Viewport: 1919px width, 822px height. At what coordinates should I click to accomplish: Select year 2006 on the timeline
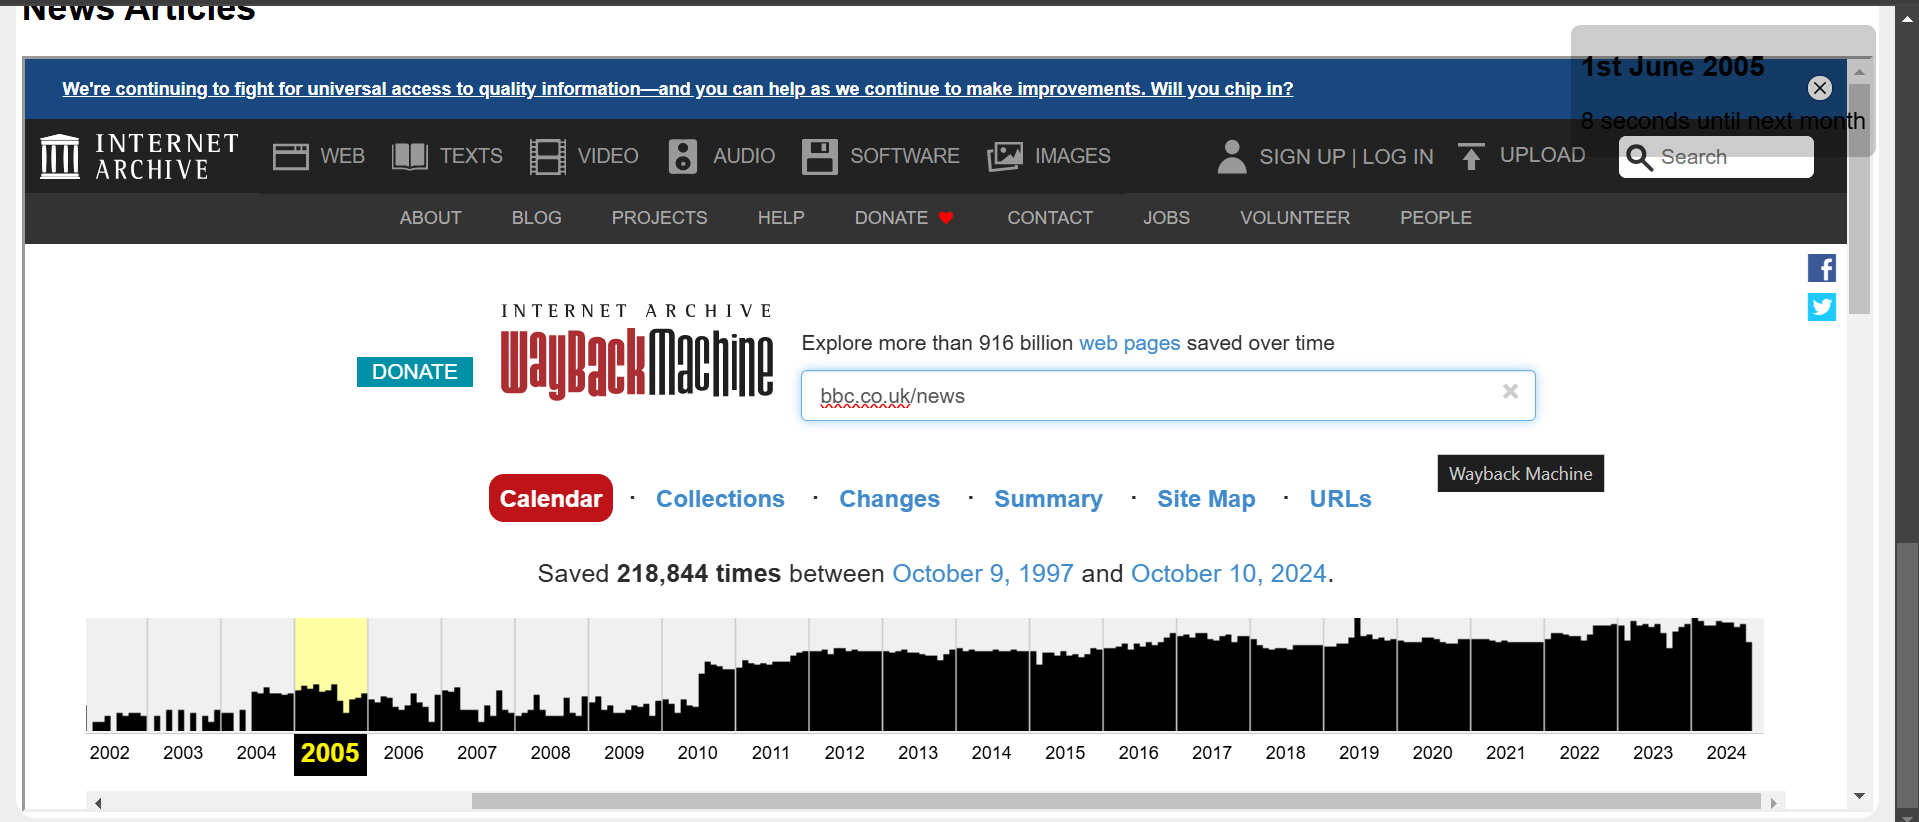[404, 753]
